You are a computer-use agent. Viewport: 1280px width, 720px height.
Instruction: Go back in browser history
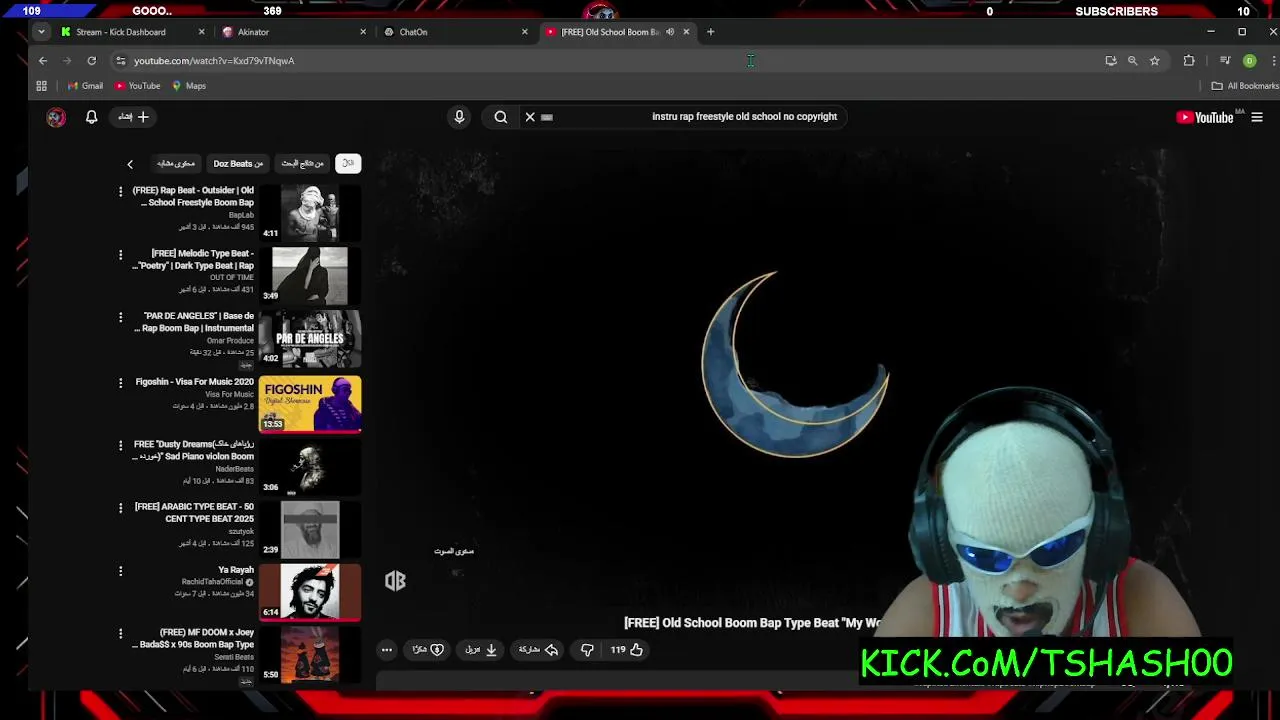pyautogui.click(x=43, y=61)
